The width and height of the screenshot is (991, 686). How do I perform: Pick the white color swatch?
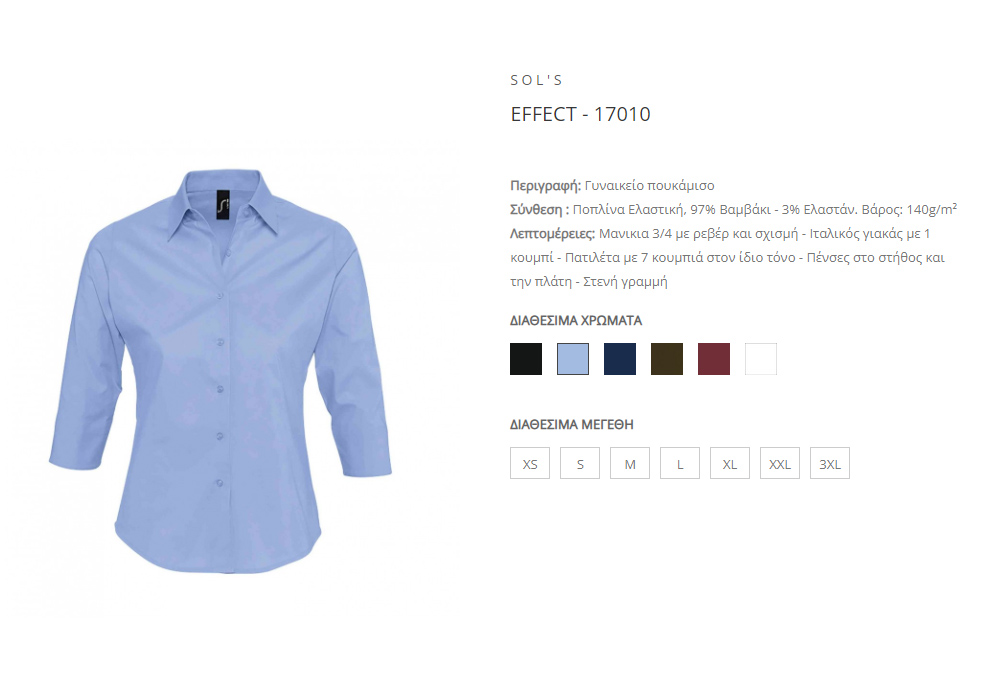point(761,359)
